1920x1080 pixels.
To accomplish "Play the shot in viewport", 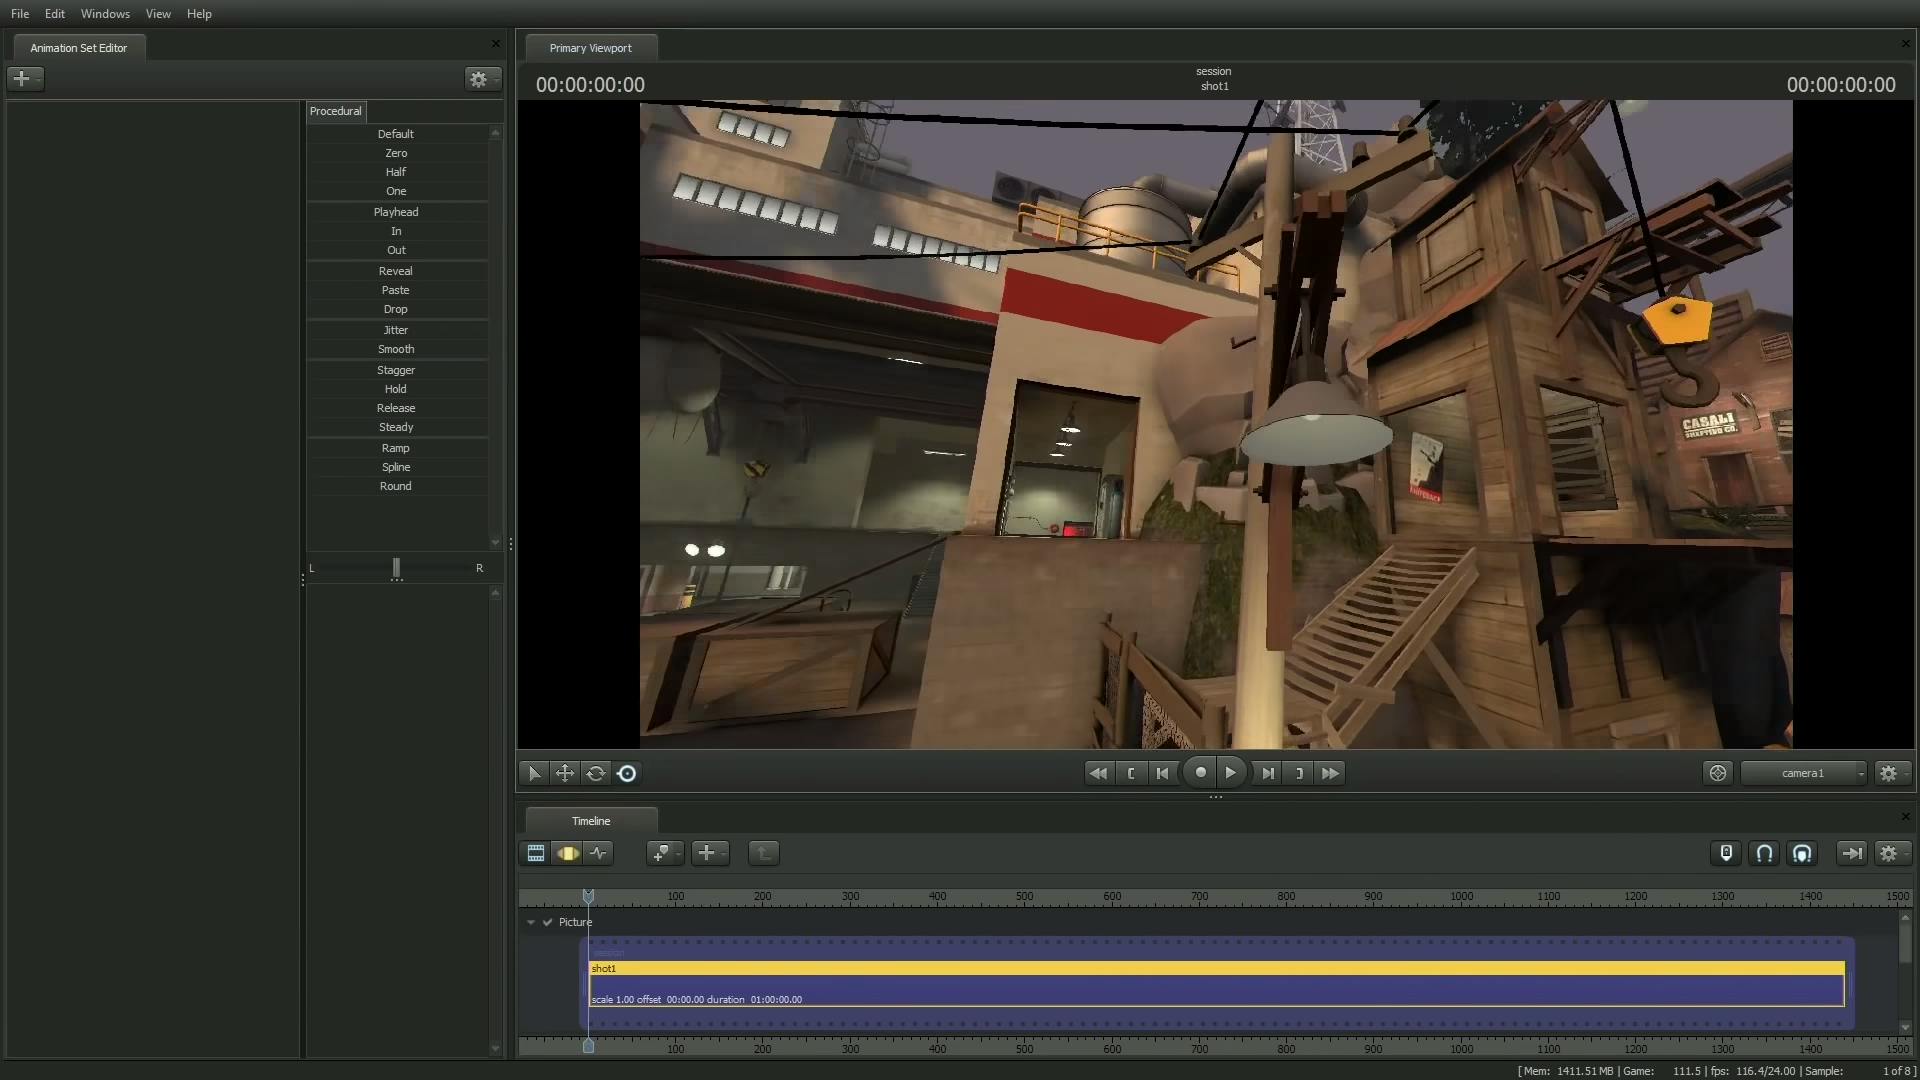I will [1231, 773].
